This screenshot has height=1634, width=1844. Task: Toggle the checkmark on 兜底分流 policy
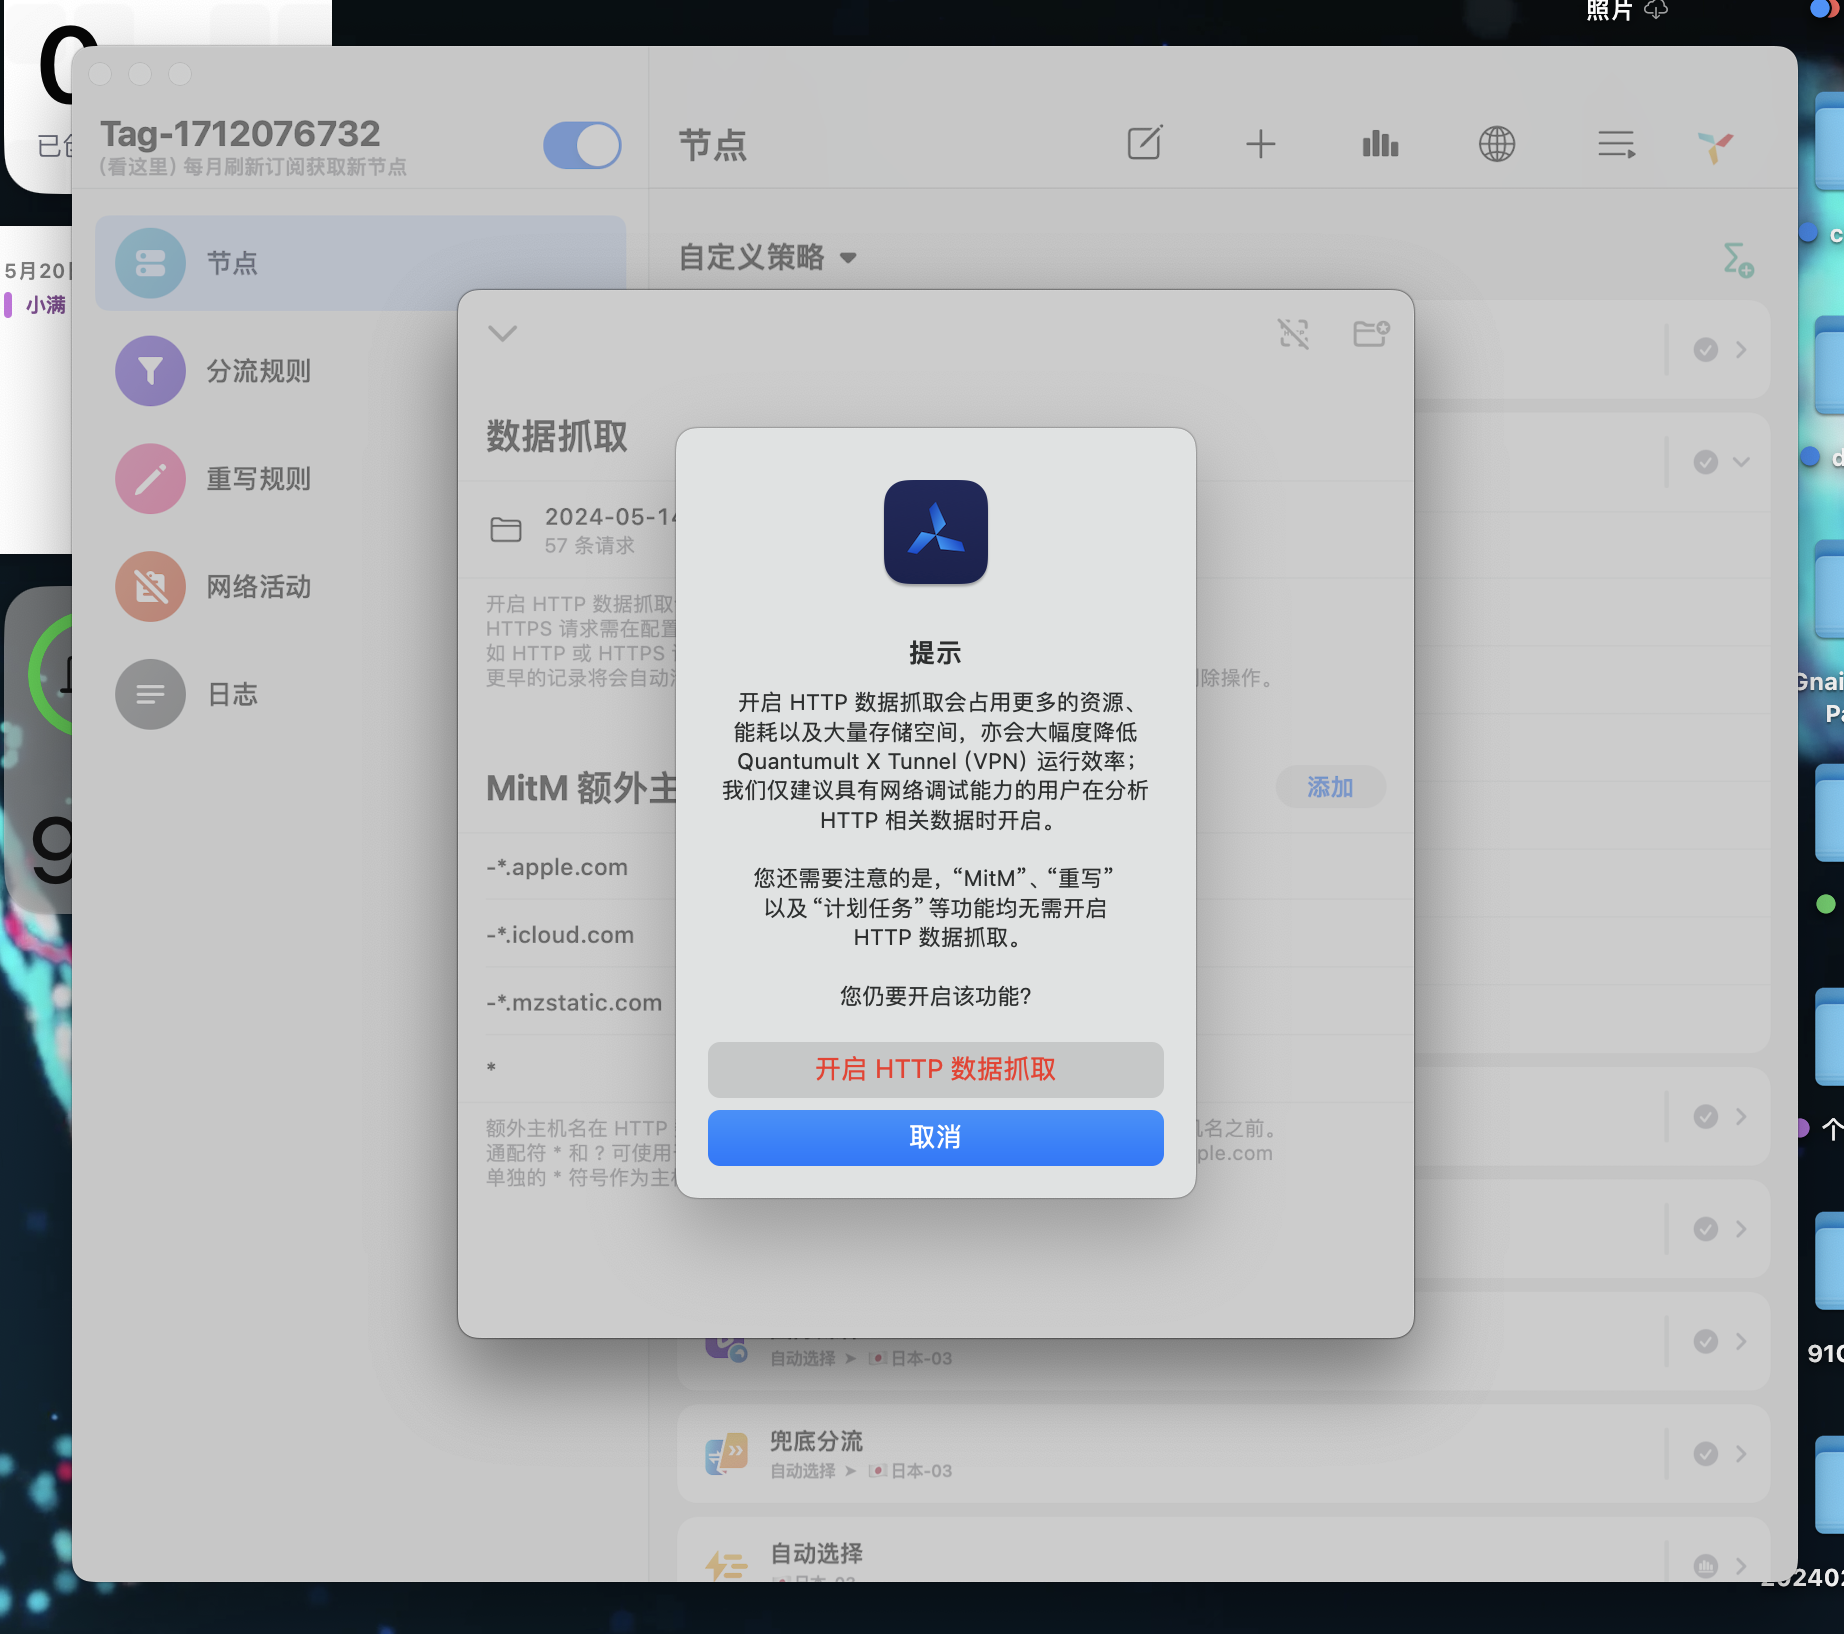click(x=1705, y=1455)
